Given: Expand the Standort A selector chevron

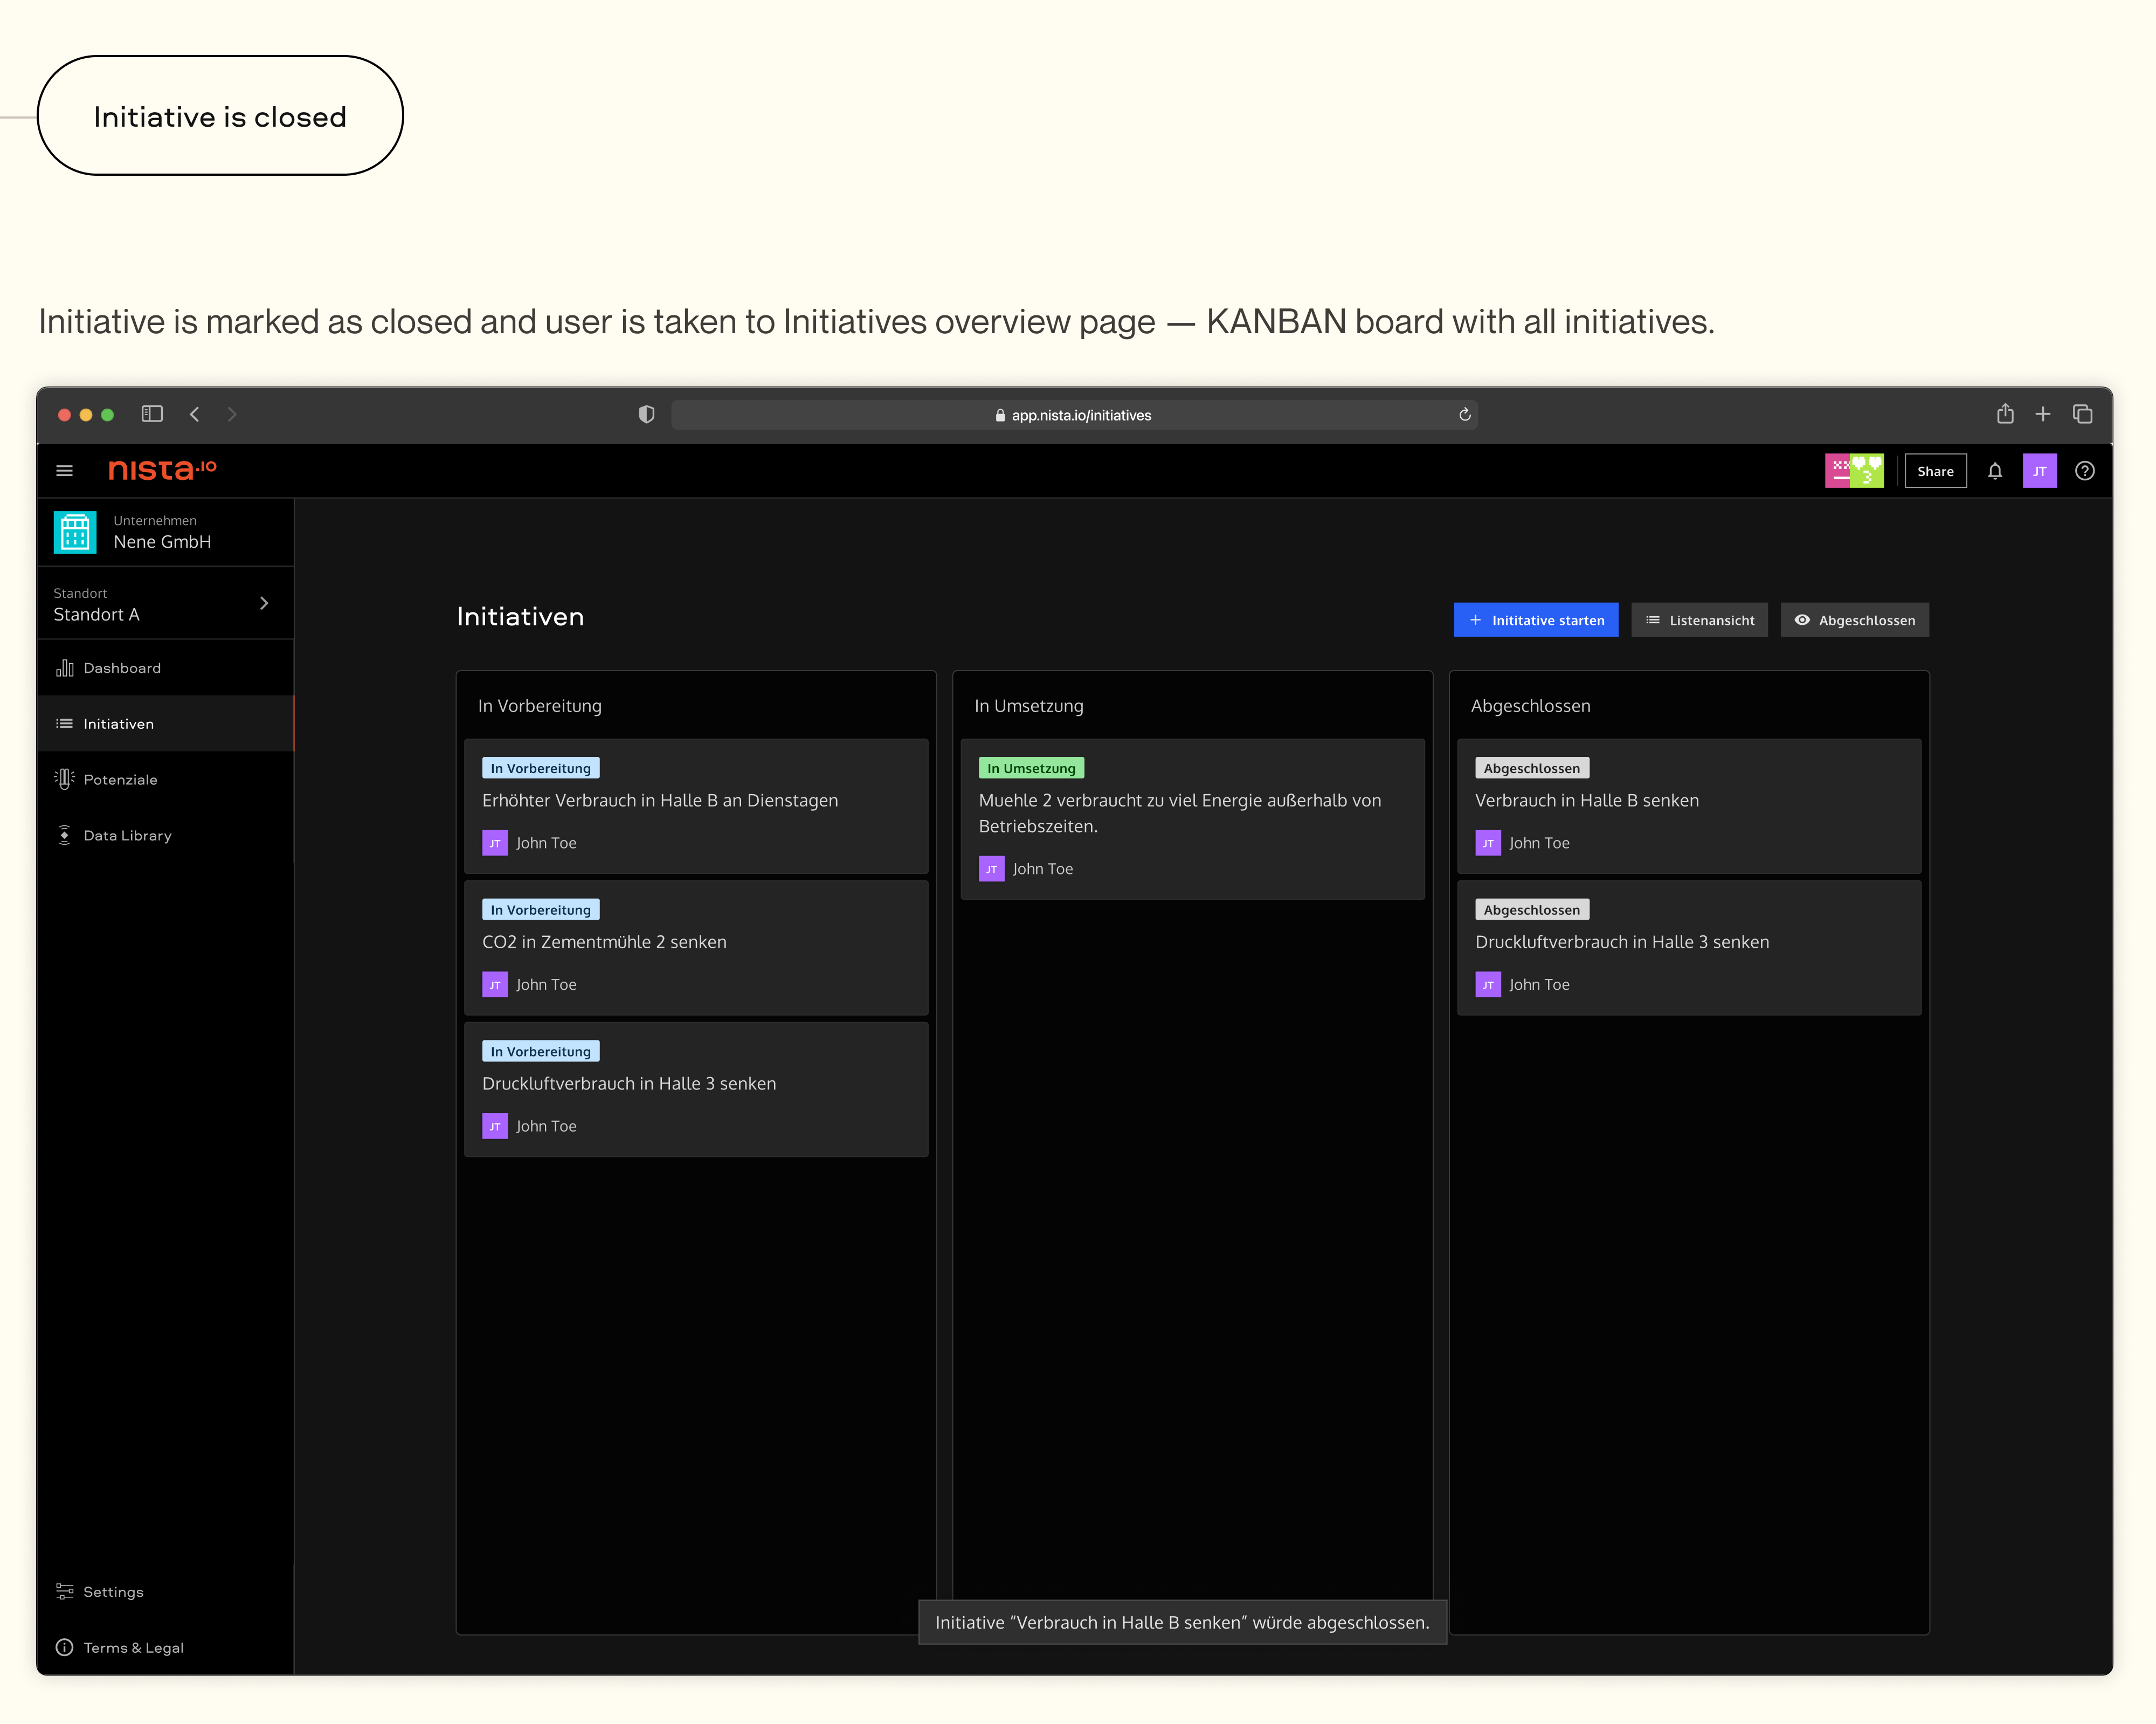Looking at the screenshot, I should tap(264, 603).
